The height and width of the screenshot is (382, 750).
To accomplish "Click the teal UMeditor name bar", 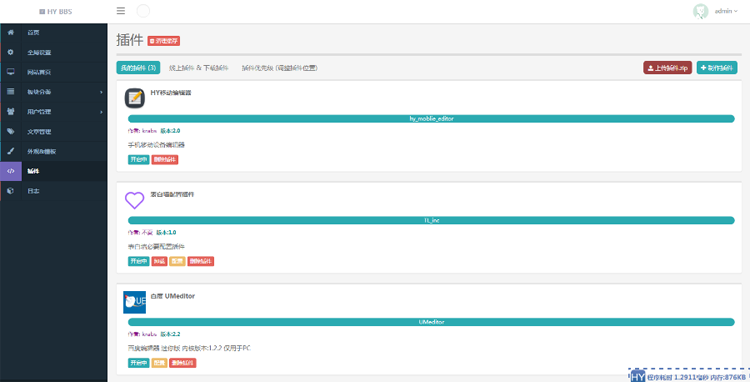I will 431,322.
